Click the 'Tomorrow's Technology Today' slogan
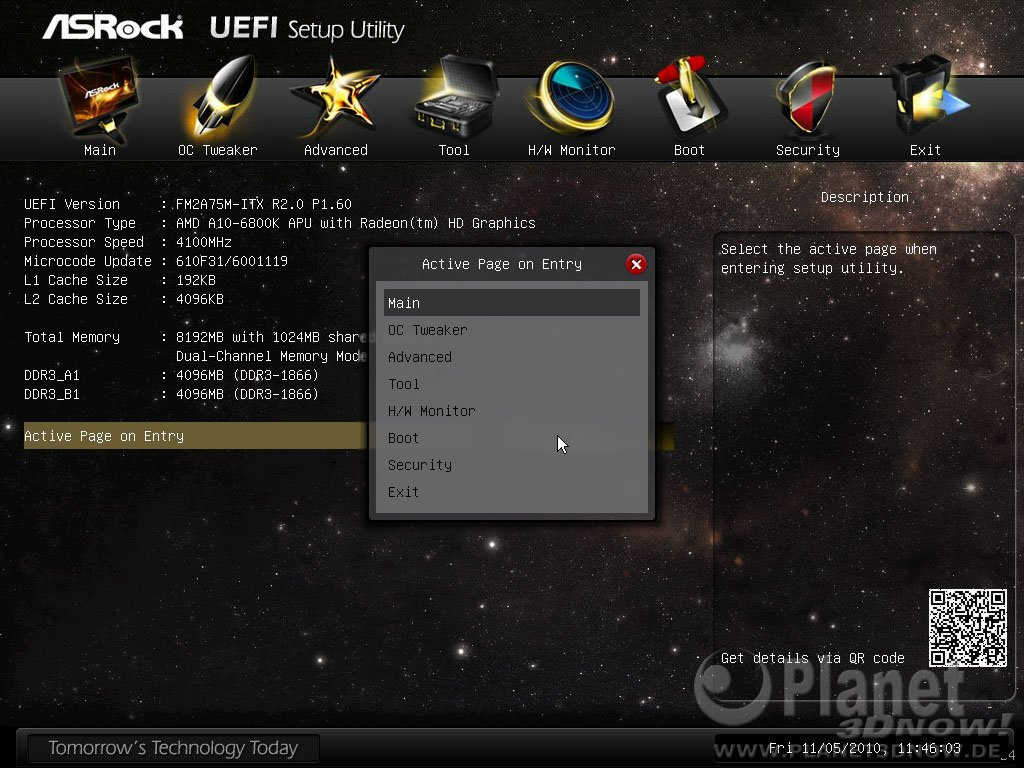This screenshot has width=1024, height=768. (x=173, y=748)
